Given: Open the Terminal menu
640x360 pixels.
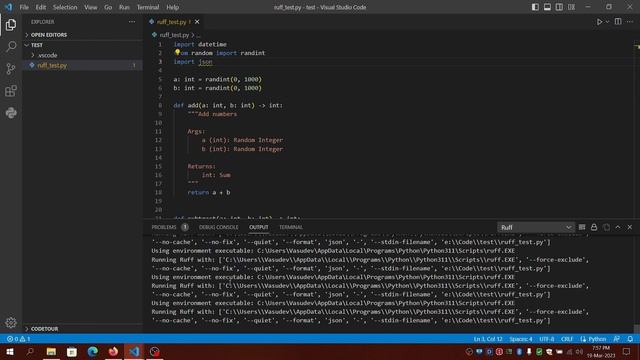Looking at the screenshot, I should tap(148, 7).
